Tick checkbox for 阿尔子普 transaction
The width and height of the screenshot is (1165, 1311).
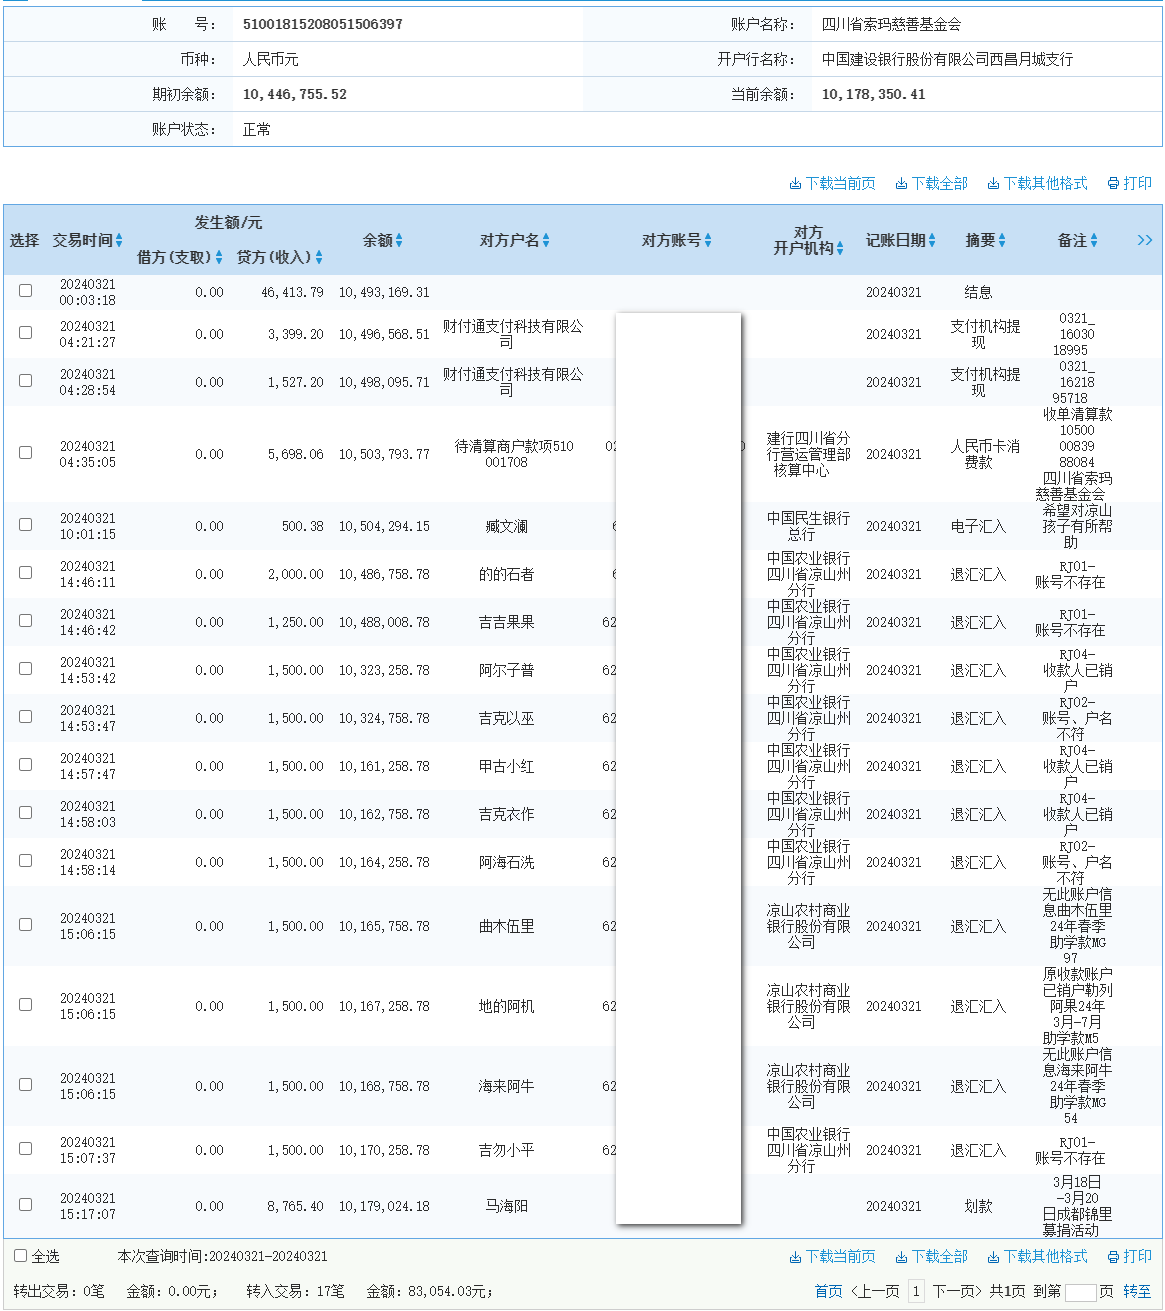click(x=25, y=668)
